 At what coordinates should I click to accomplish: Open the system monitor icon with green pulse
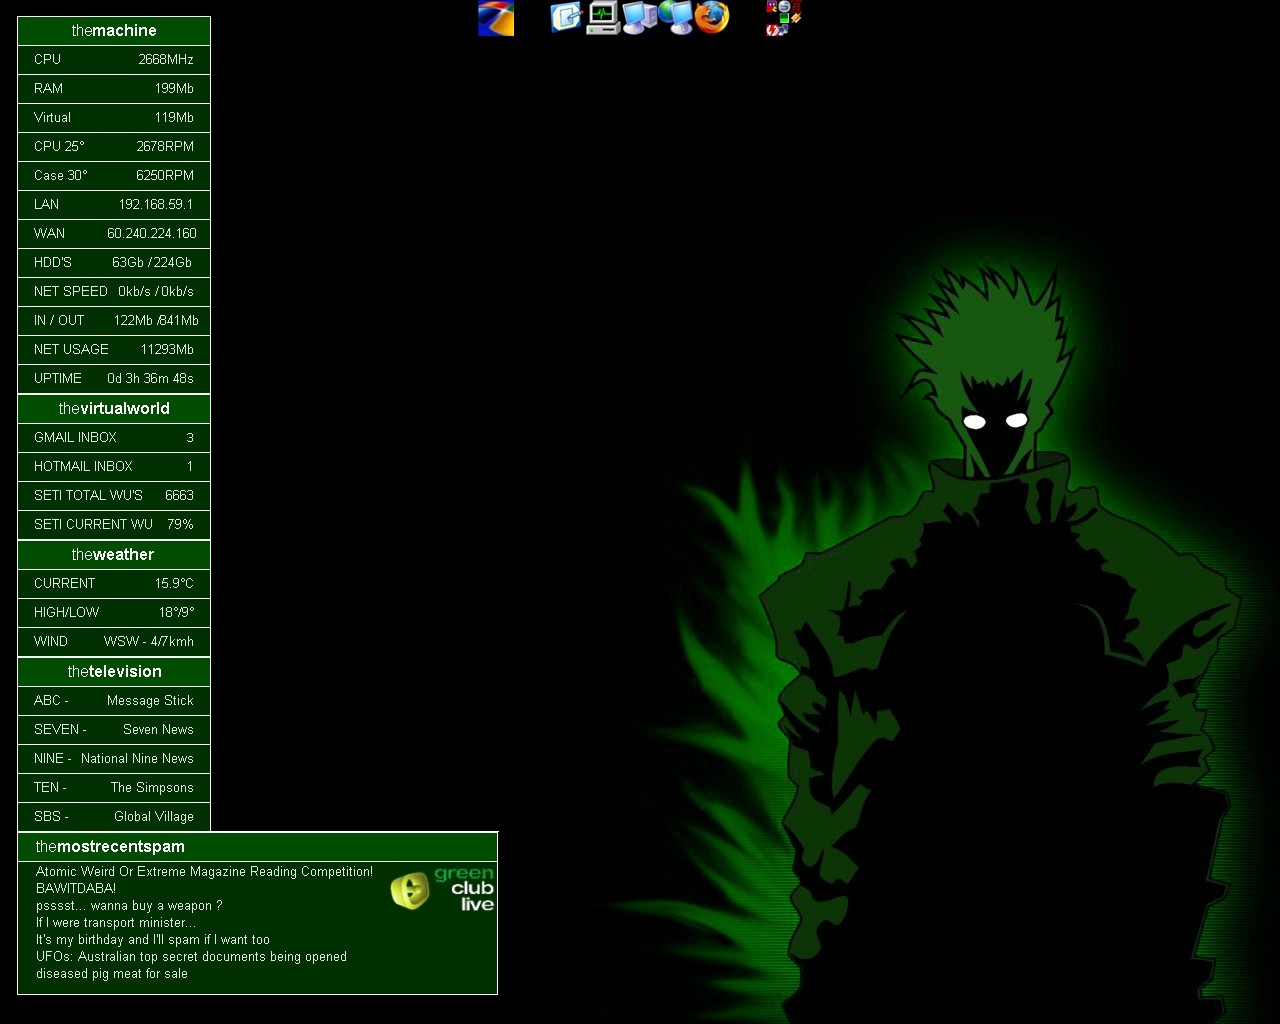[x=602, y=18]
